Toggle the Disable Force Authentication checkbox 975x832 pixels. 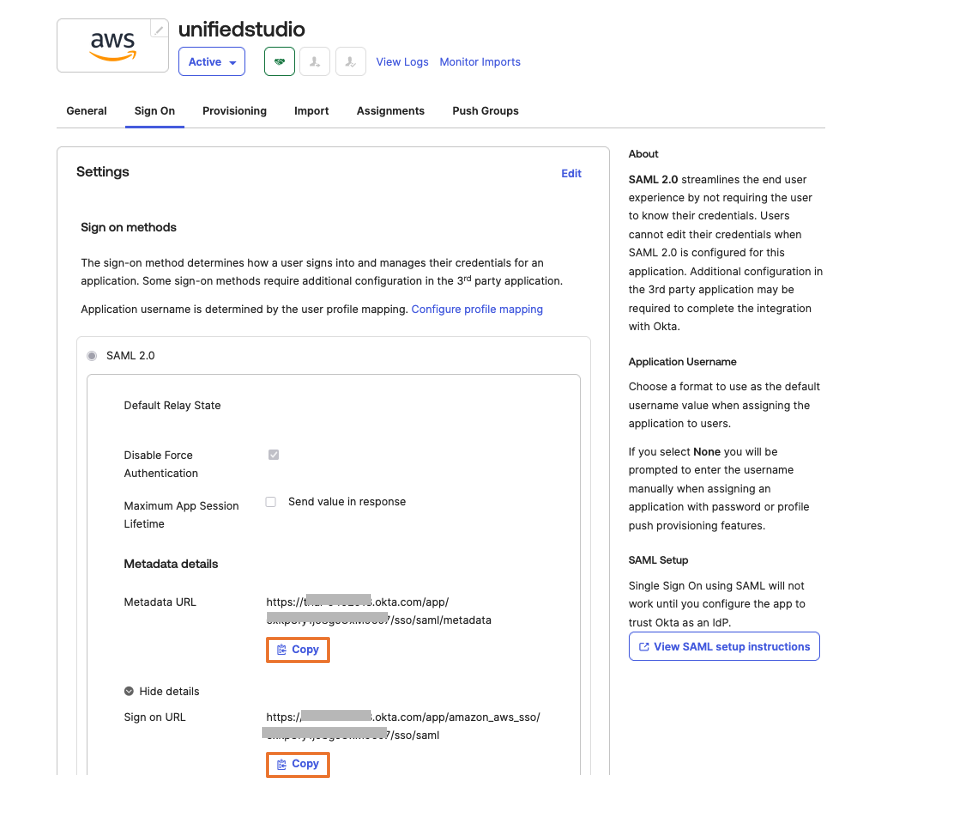click(x=274, y=455)
